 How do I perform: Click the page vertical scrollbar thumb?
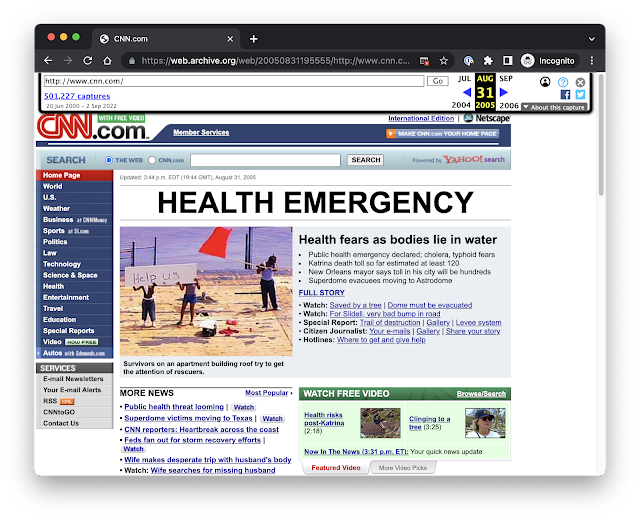pyautogui.click(x=601, y=135)
